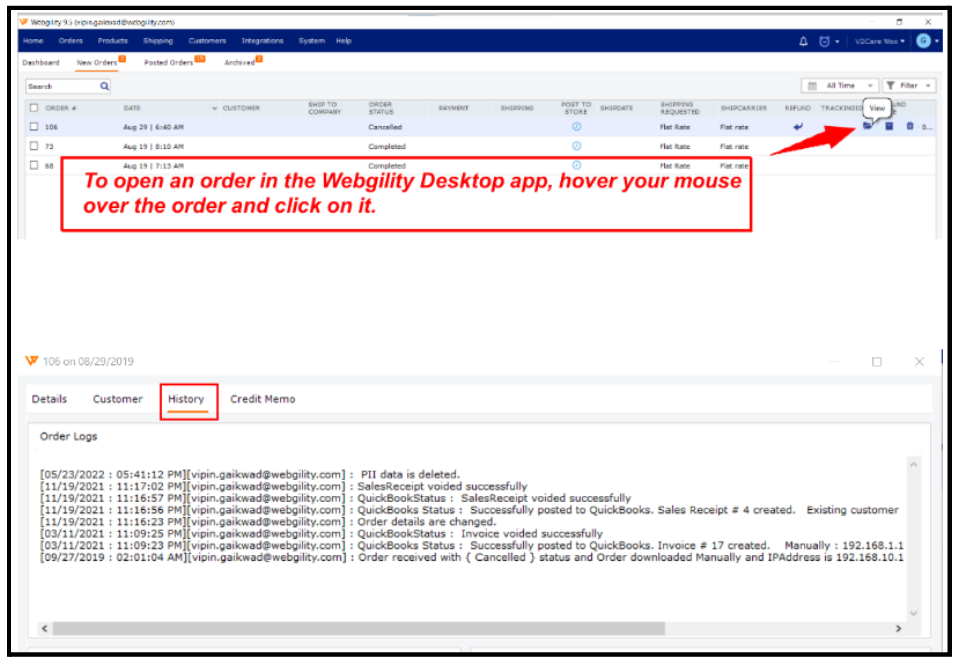Open the alarm clock scheduler icon
Screen dimensions: 960x665
(824, 41)
